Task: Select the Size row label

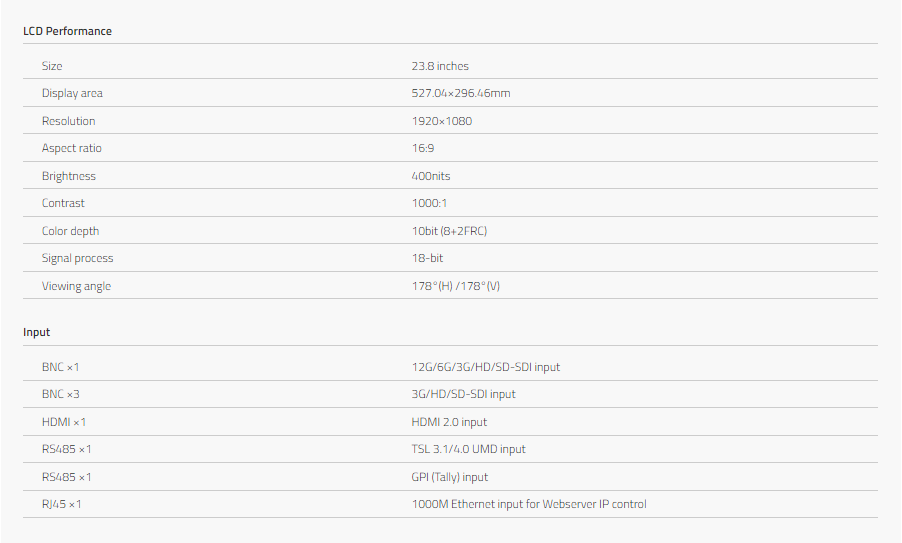Action: pyautogui.click(x=52, y=66)
